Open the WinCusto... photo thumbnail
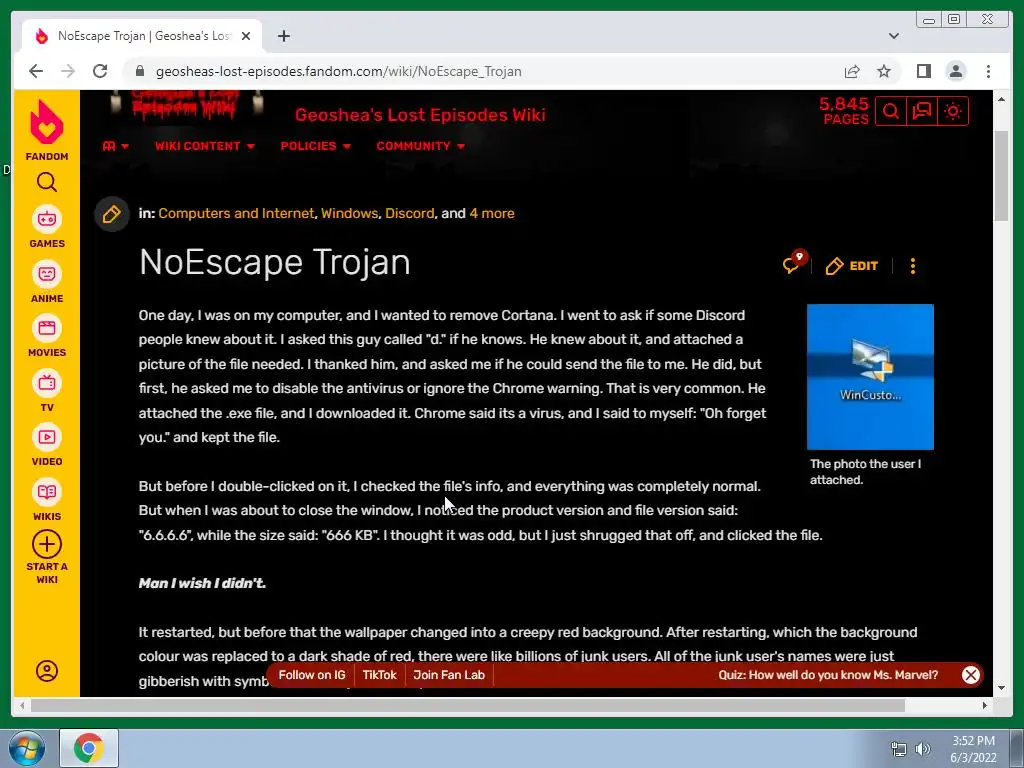 tap(870, 377)
